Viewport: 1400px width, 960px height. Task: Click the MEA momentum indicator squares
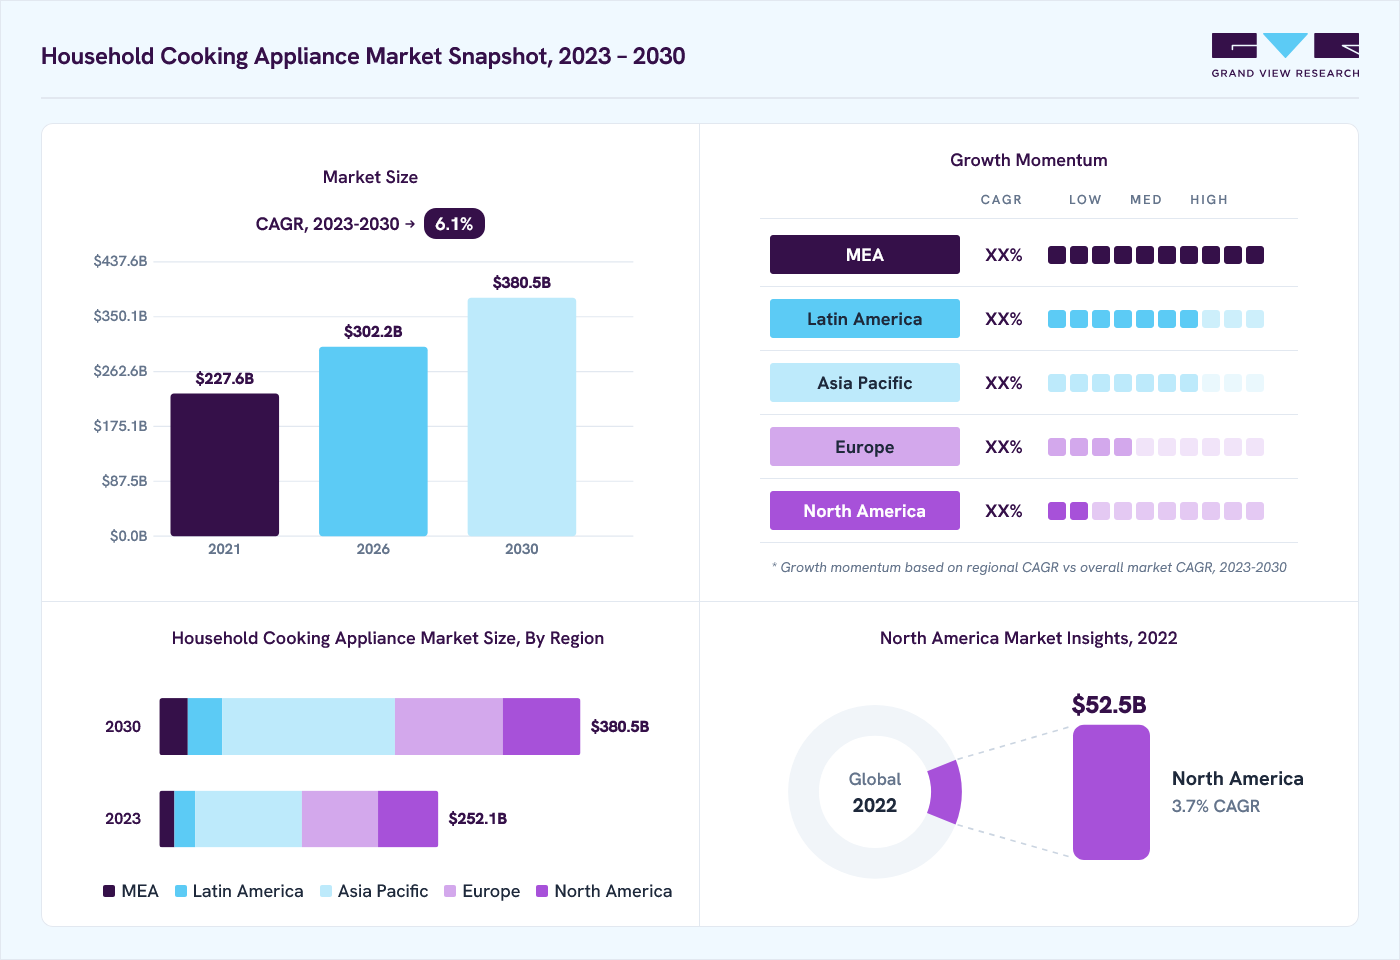tap(1156, 255)
